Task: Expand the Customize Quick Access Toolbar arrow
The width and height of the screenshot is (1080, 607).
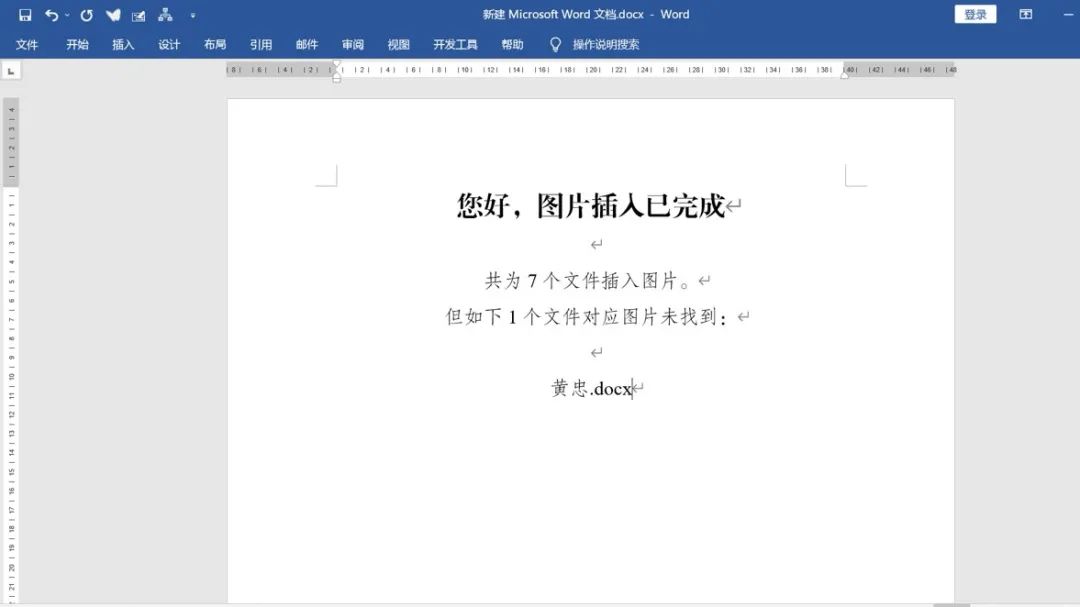Action: (192, 16)
